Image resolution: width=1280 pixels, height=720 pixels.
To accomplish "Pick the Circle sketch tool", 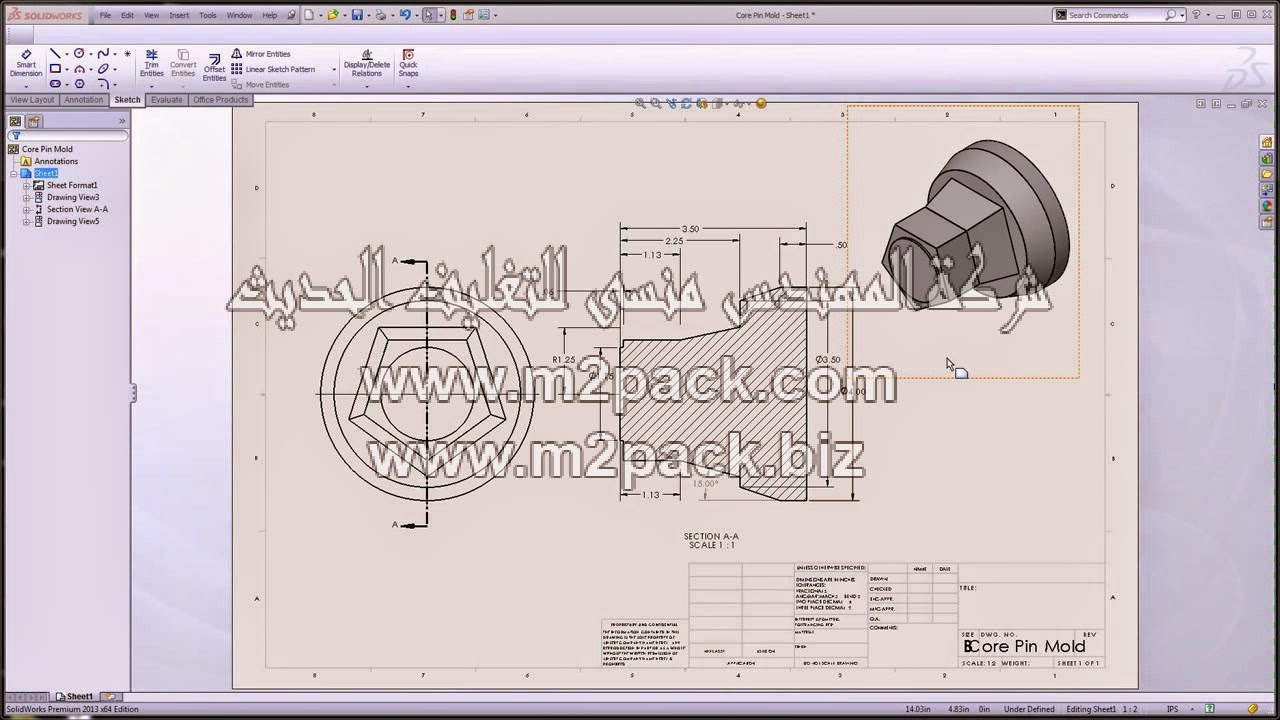I will coord(79,54).
